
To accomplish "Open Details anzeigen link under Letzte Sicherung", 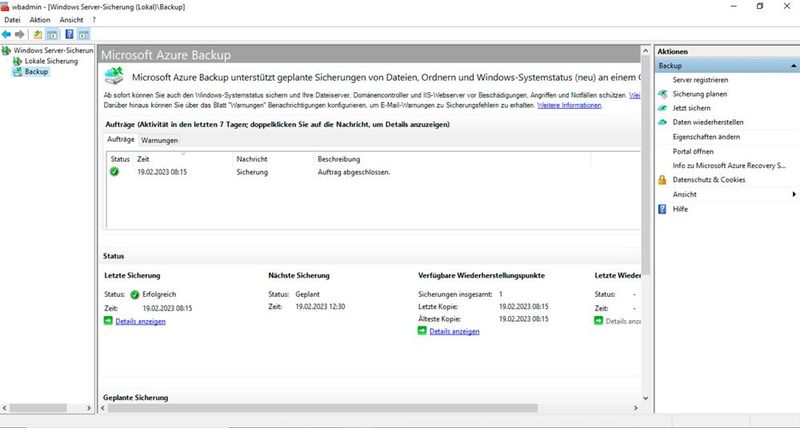I will point(140,321).
